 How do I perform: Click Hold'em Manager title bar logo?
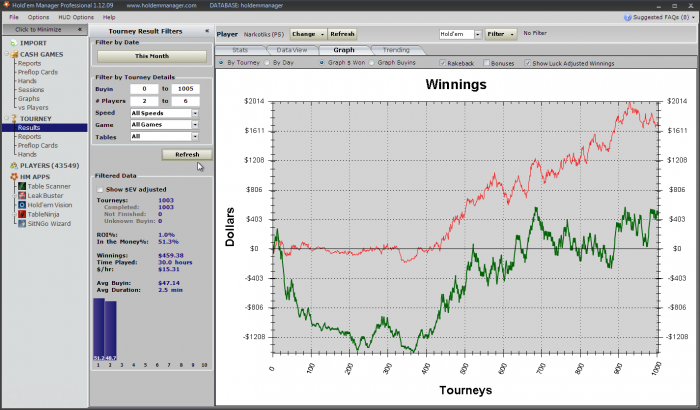point(6,5)
